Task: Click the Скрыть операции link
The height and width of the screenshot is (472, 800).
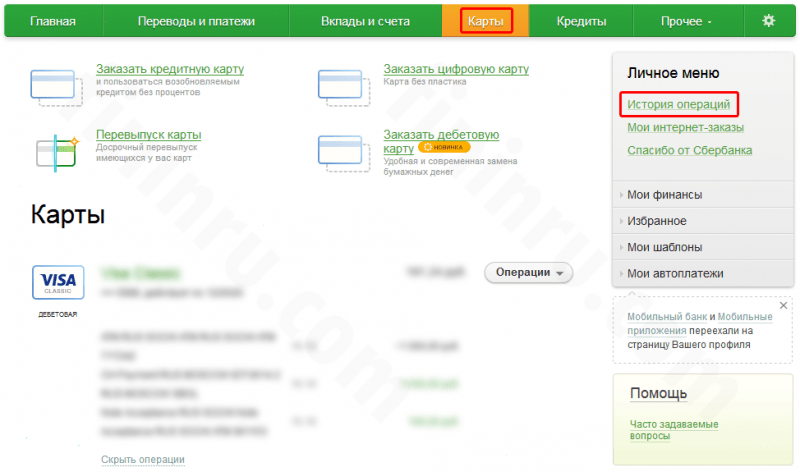Action: pyautogui.click(x=143, y=459)
